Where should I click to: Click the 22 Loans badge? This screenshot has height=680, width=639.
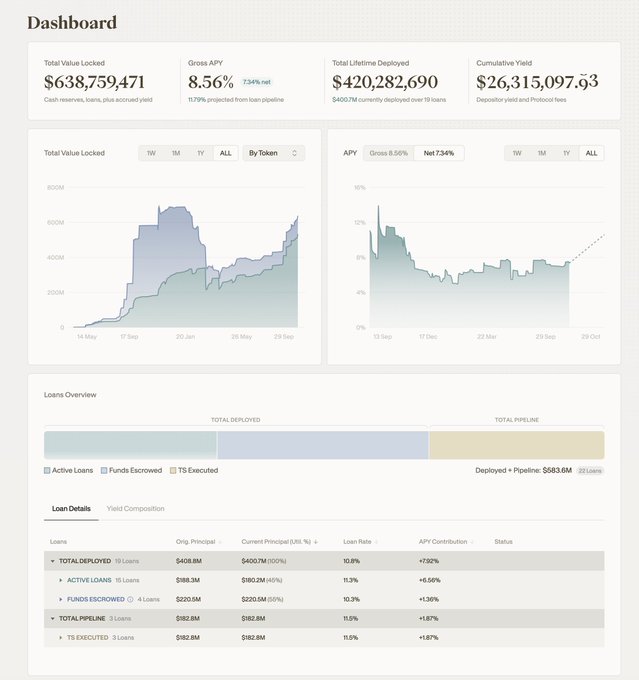[590, 471]
